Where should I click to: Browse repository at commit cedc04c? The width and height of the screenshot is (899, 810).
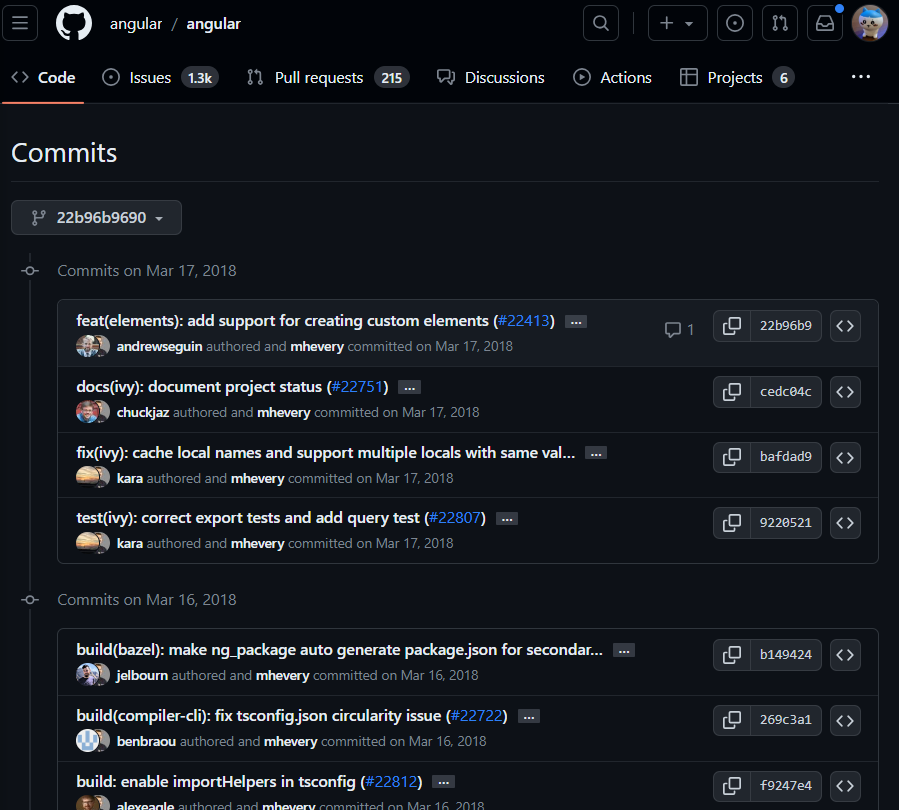[x=845, y=392]
